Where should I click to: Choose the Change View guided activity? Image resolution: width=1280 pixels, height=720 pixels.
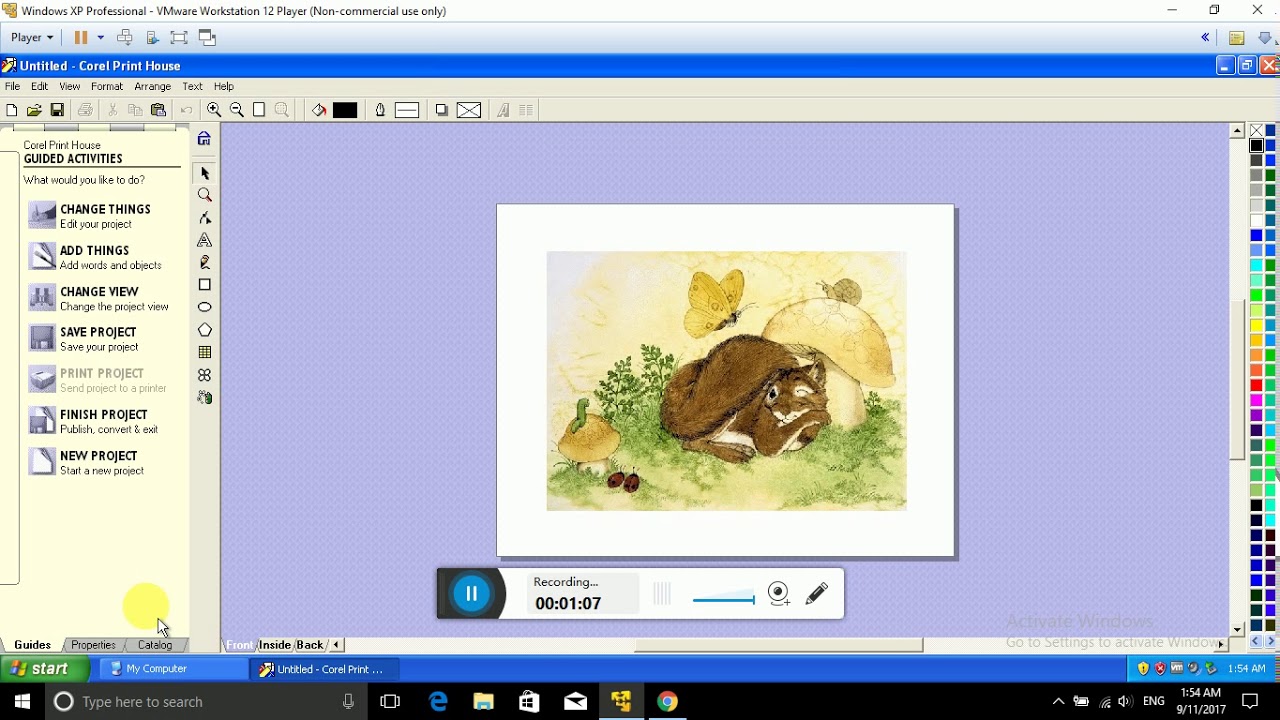click(x=98, y=299)
